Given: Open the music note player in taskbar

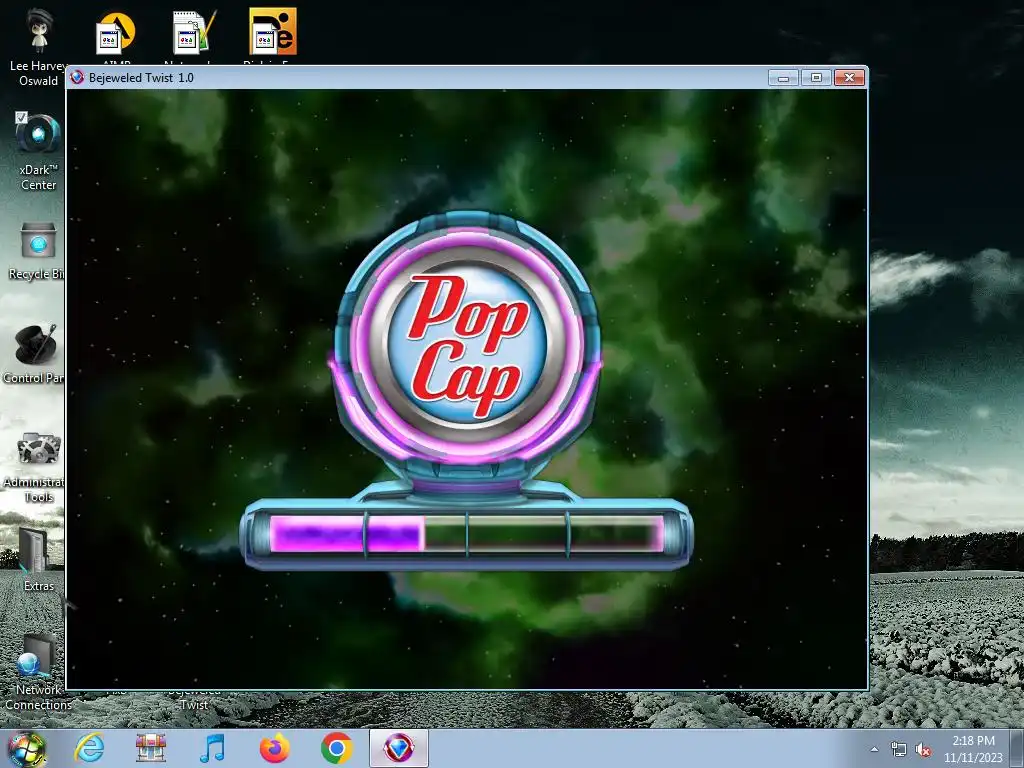Looking at the screenshot, I should tap(212, 748).
